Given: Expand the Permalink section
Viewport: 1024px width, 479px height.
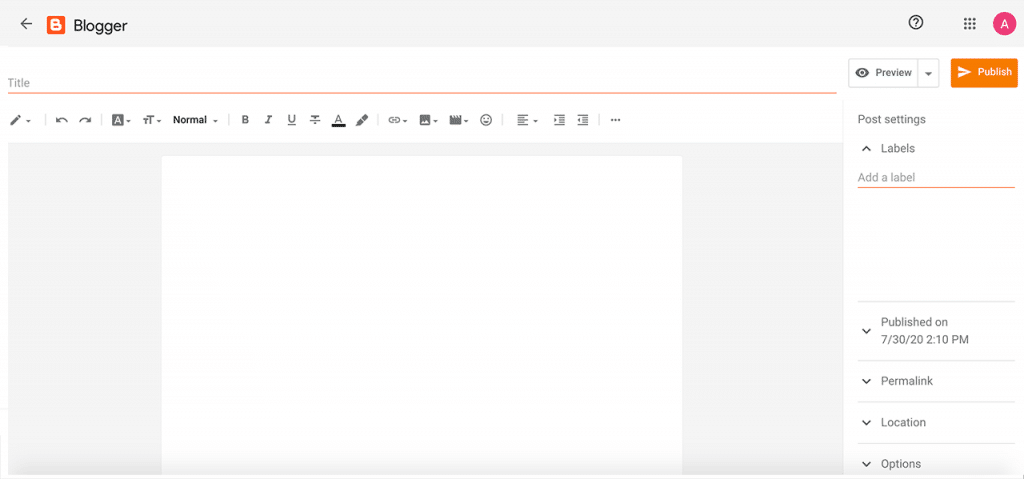Looking at the screenshot, I should tap(936, 381).
